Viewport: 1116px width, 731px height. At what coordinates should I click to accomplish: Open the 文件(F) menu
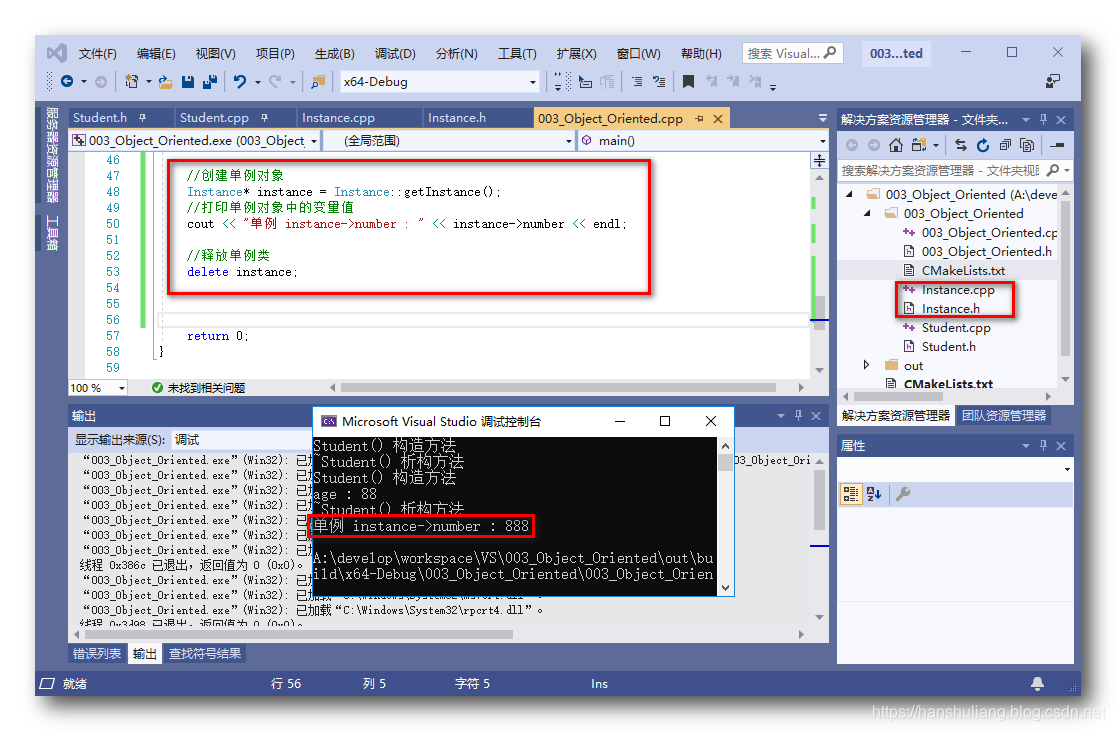pyautogui.click(x=97, y=53)
